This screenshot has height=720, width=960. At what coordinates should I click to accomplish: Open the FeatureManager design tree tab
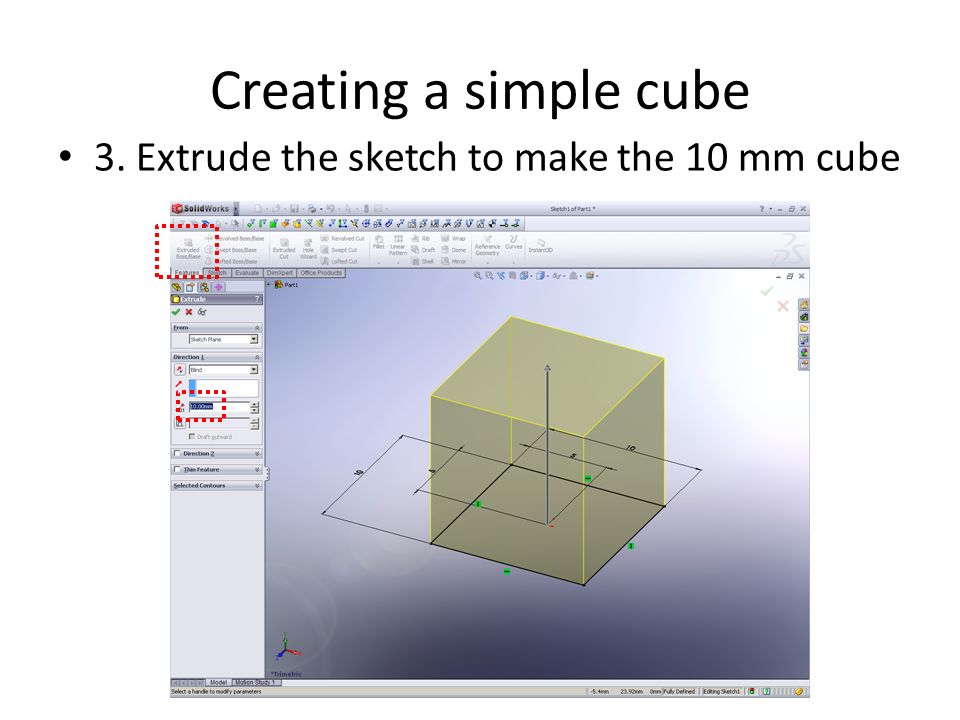178,287
